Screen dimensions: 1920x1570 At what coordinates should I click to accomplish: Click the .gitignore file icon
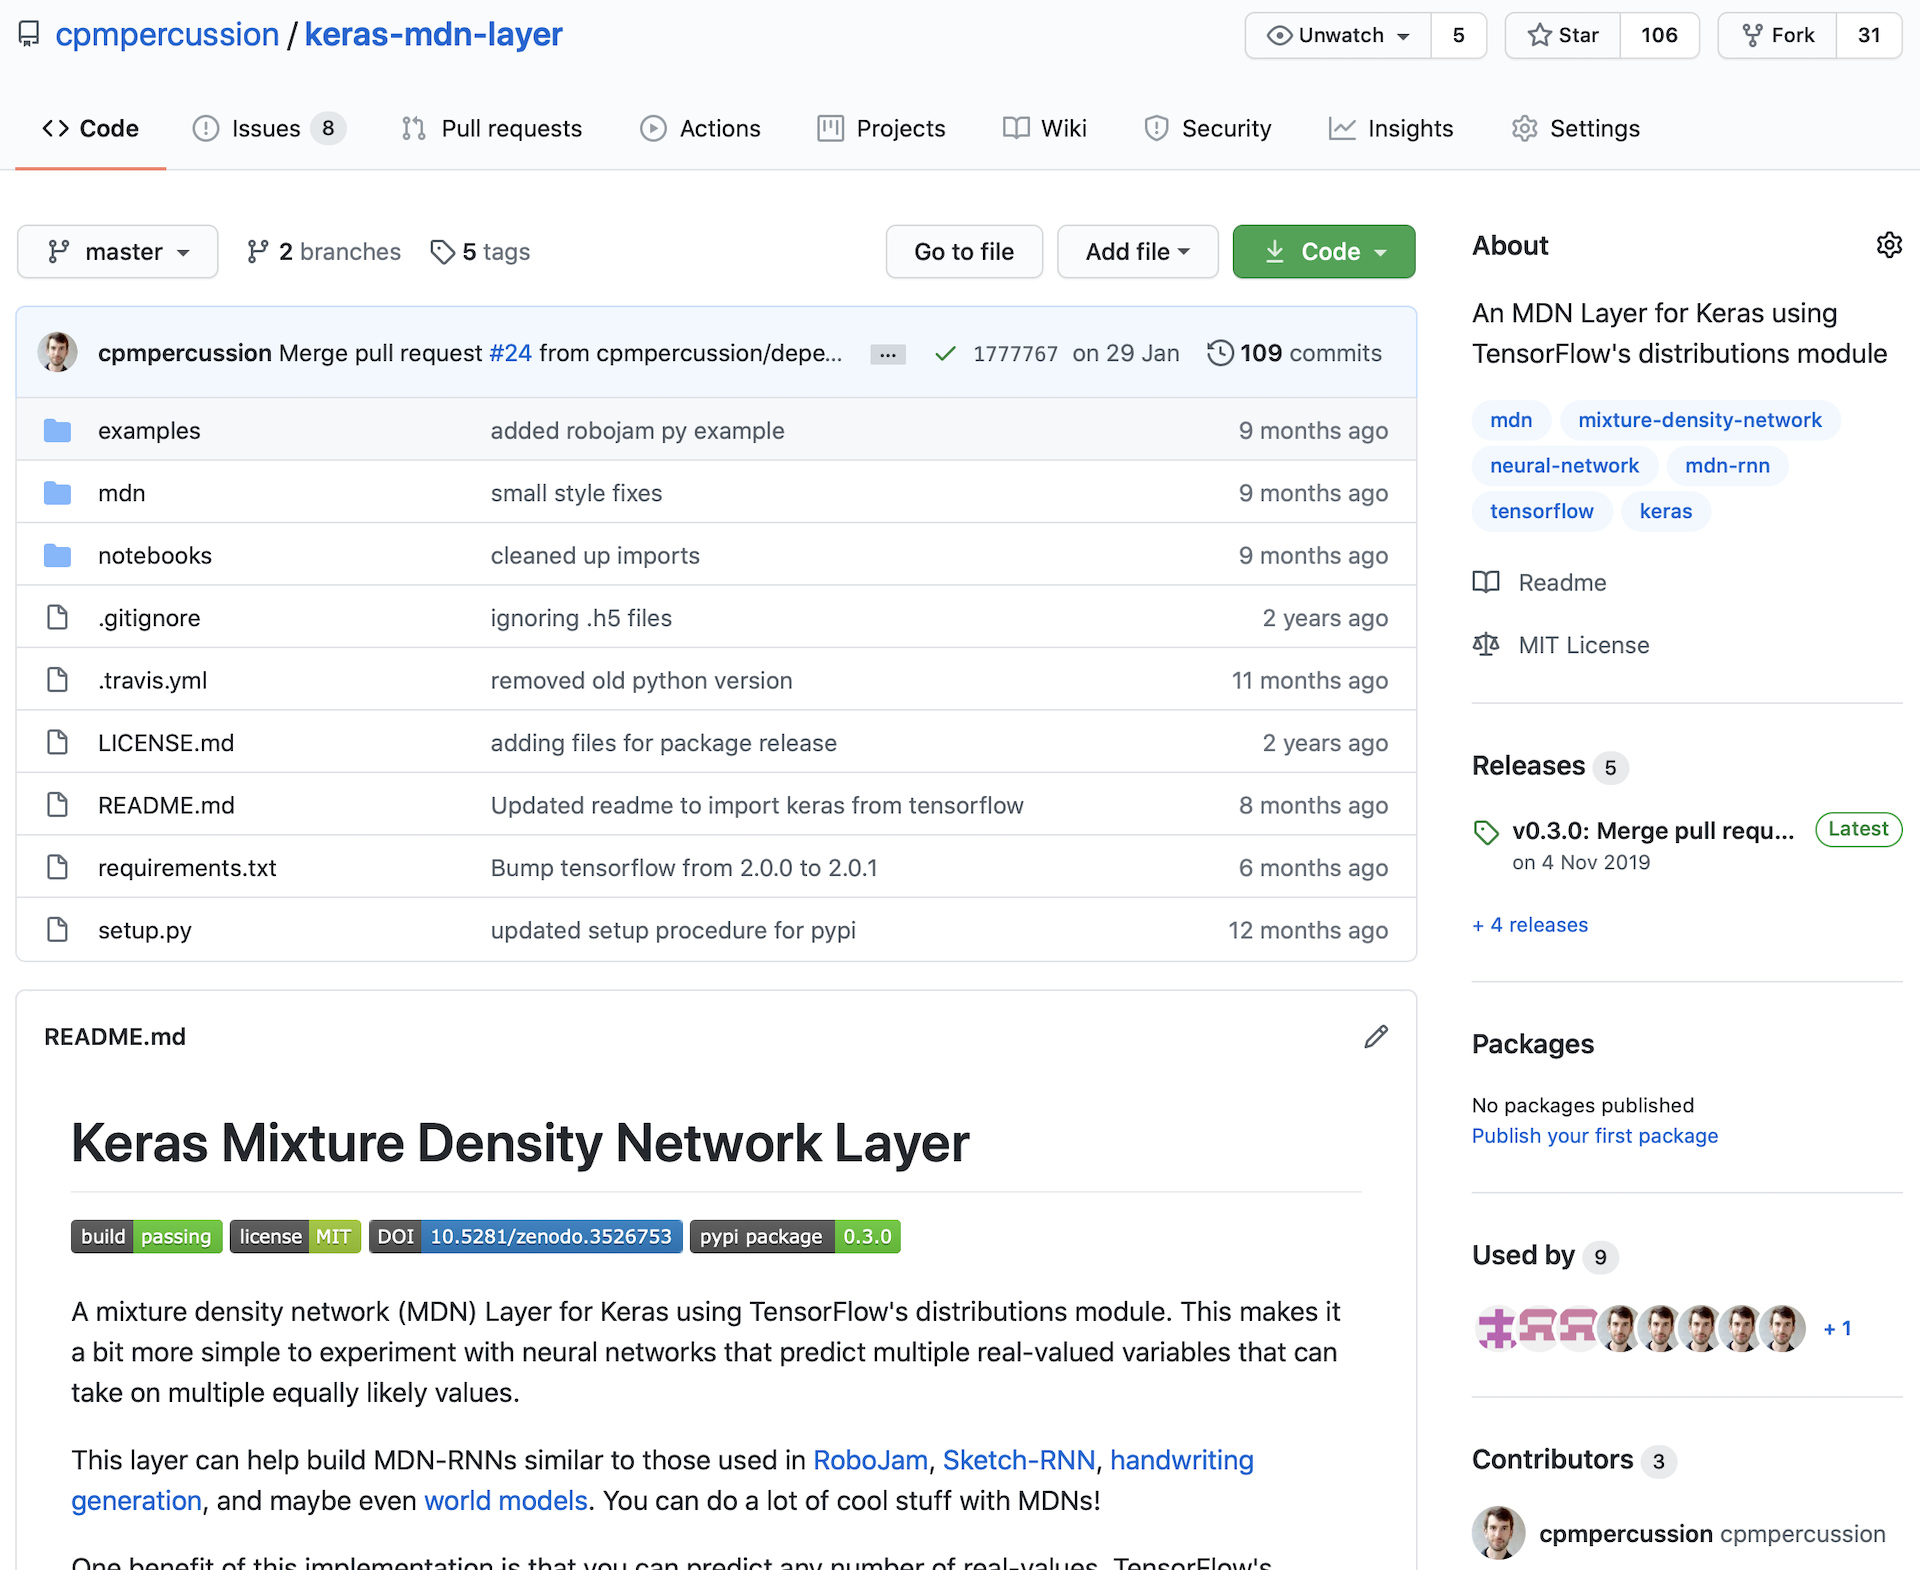click(58, 618)
